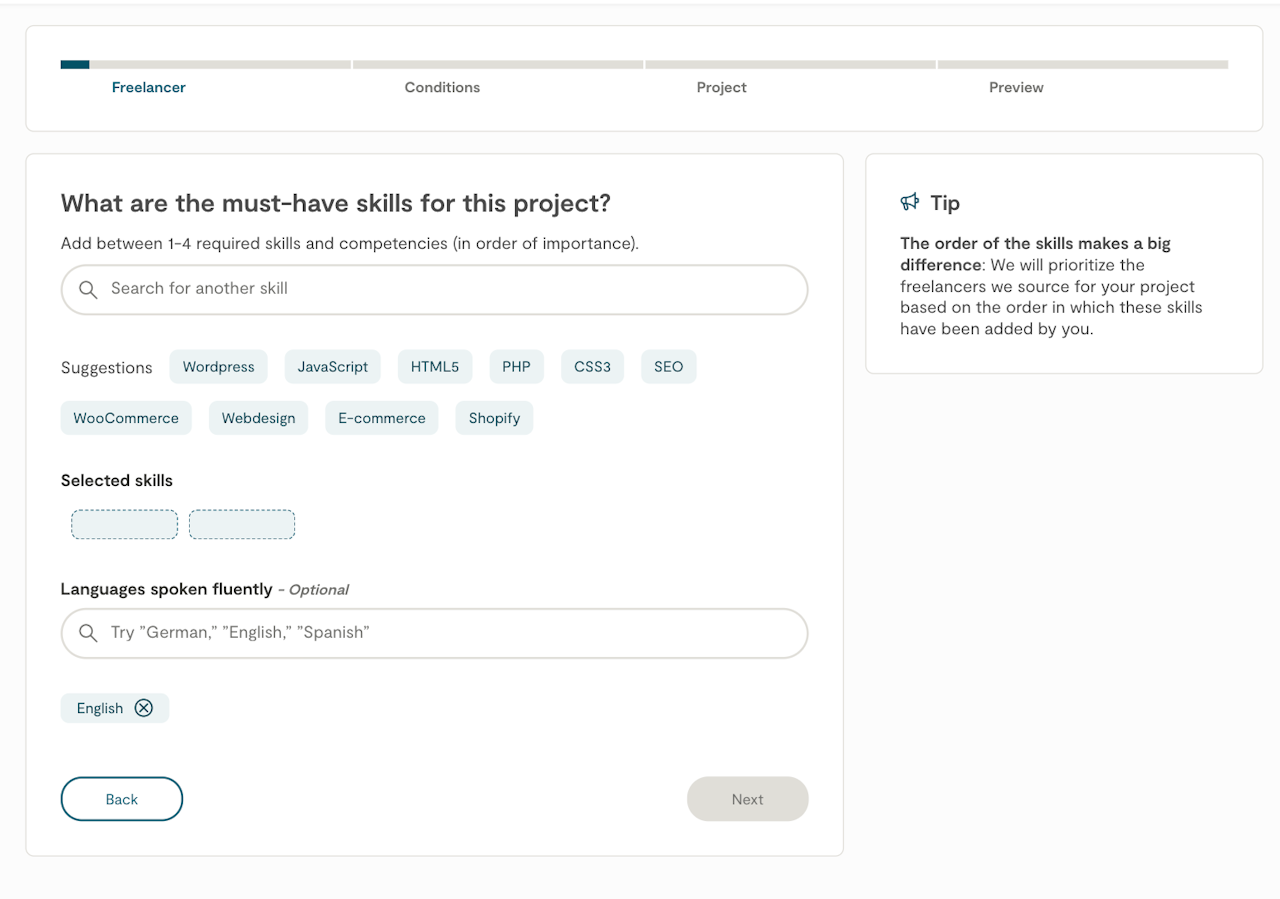The width and height of the screenshot is (1280, 899).
Task: Choose the SEO skill suggestion
Action: click(x=668, y=367)
